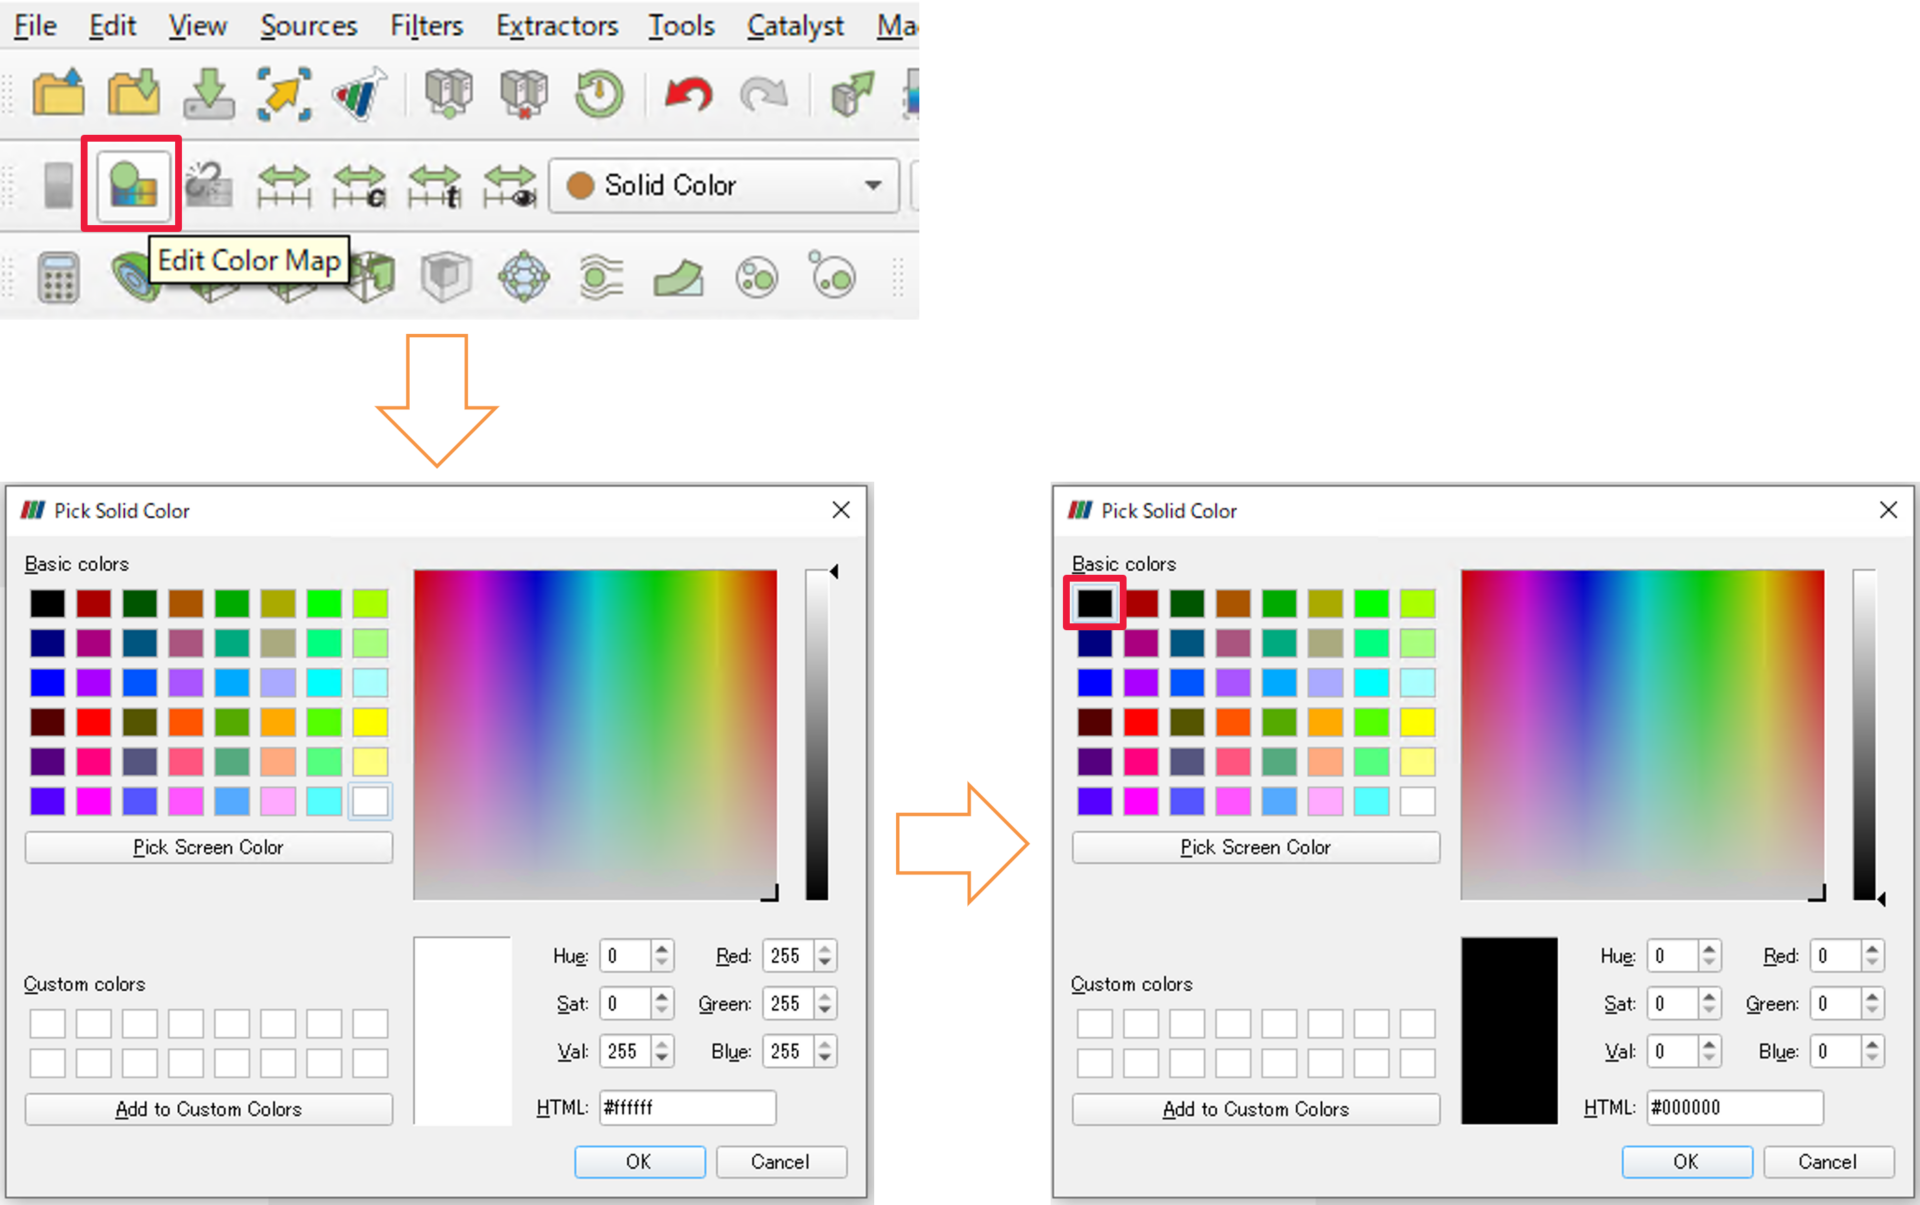Click the Use Separate Color Map icon
The image size is (1920, 1205).
208,185
